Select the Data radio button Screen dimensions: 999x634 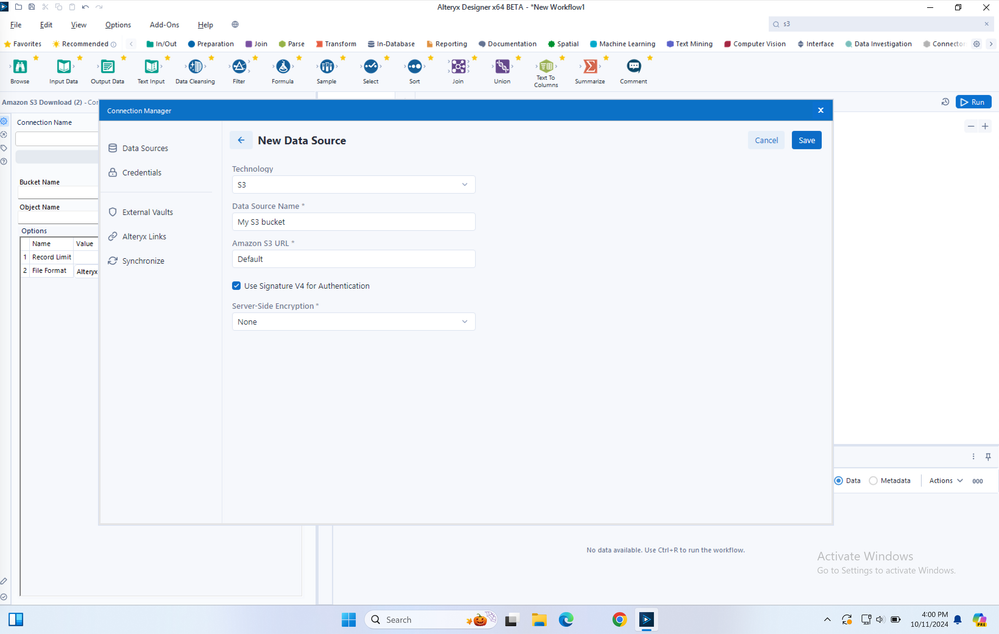[838, 480]
